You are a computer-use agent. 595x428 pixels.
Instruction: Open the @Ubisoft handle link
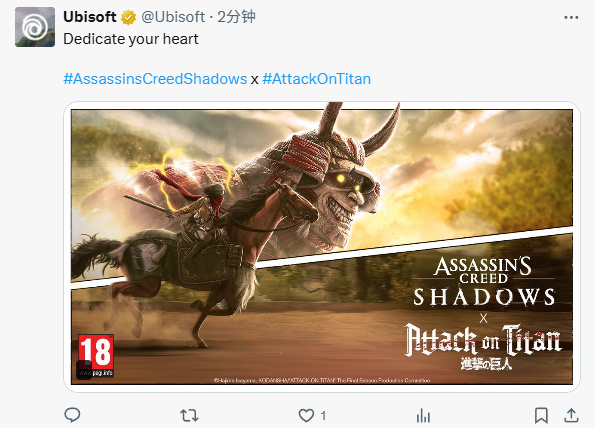point(173,17)
